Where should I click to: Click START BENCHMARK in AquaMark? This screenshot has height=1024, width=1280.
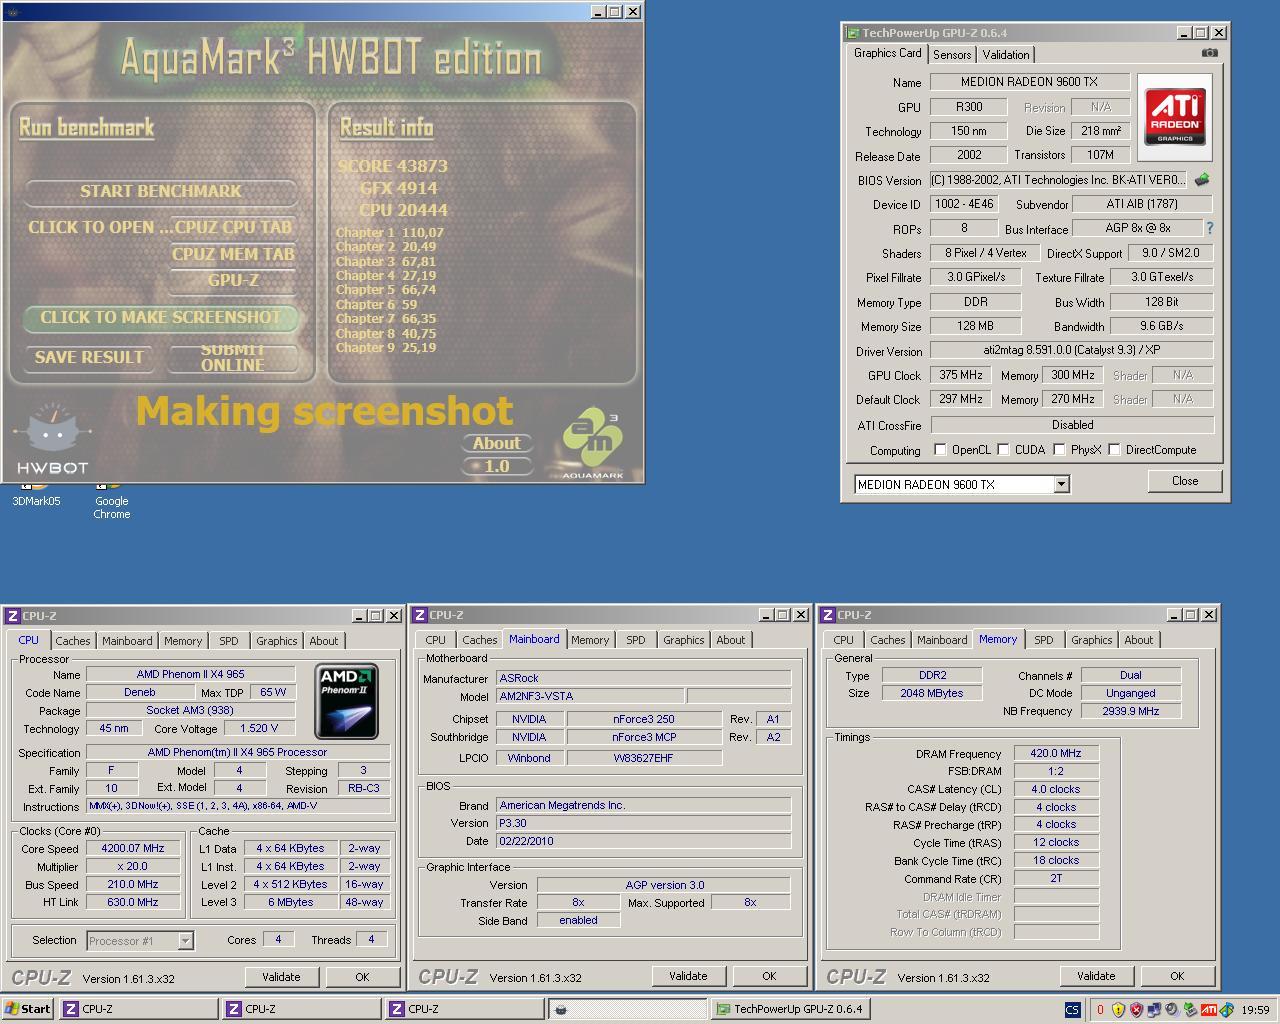(x=160, y=191)
